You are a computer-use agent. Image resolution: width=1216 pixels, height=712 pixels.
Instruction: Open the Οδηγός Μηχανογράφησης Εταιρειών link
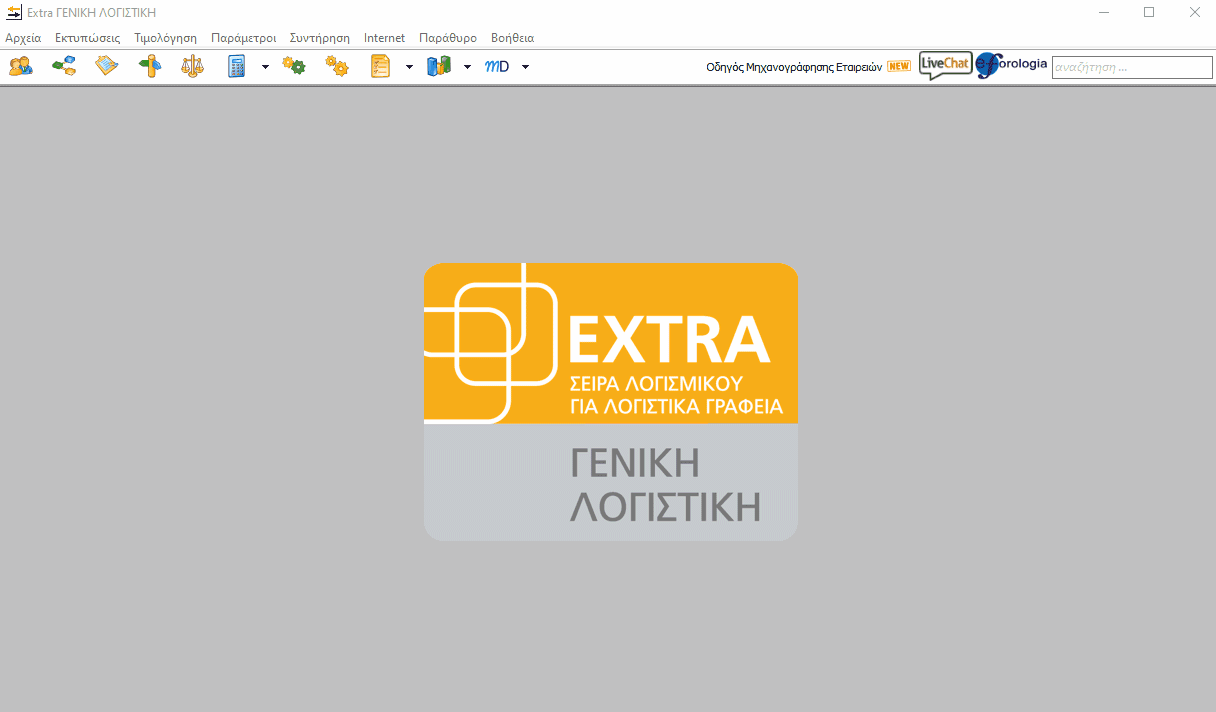pos(794,67)
